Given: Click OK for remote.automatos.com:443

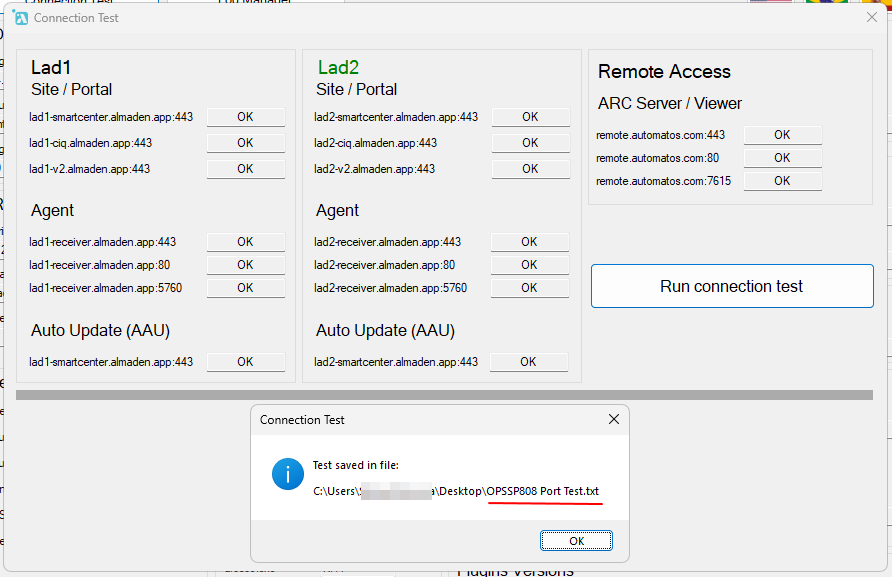Looking at the screenshot, I should click(x=783, y=134).
